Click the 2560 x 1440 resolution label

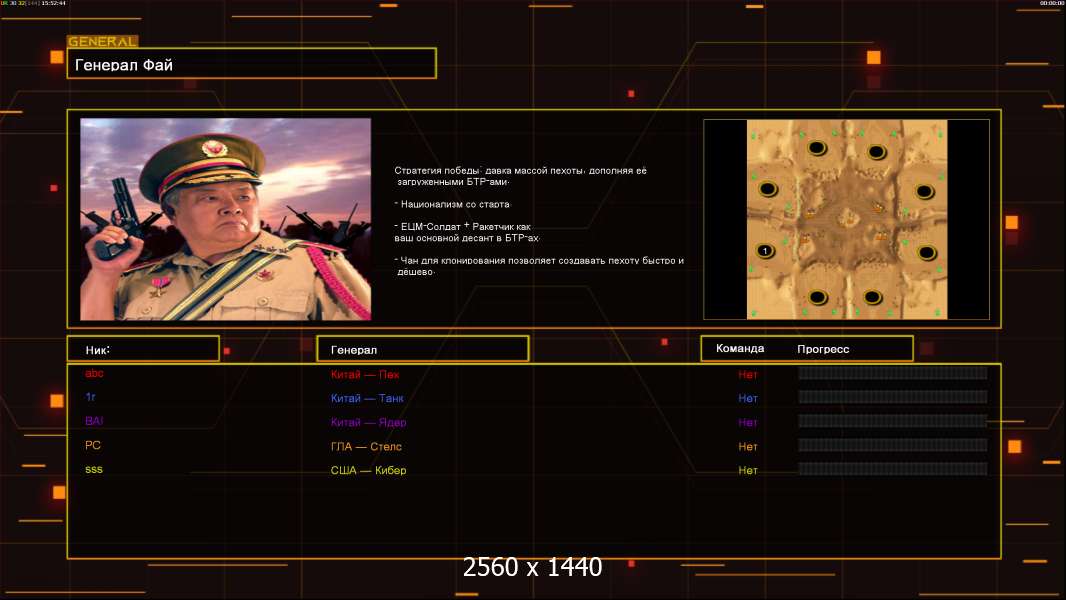pos(532,568)
